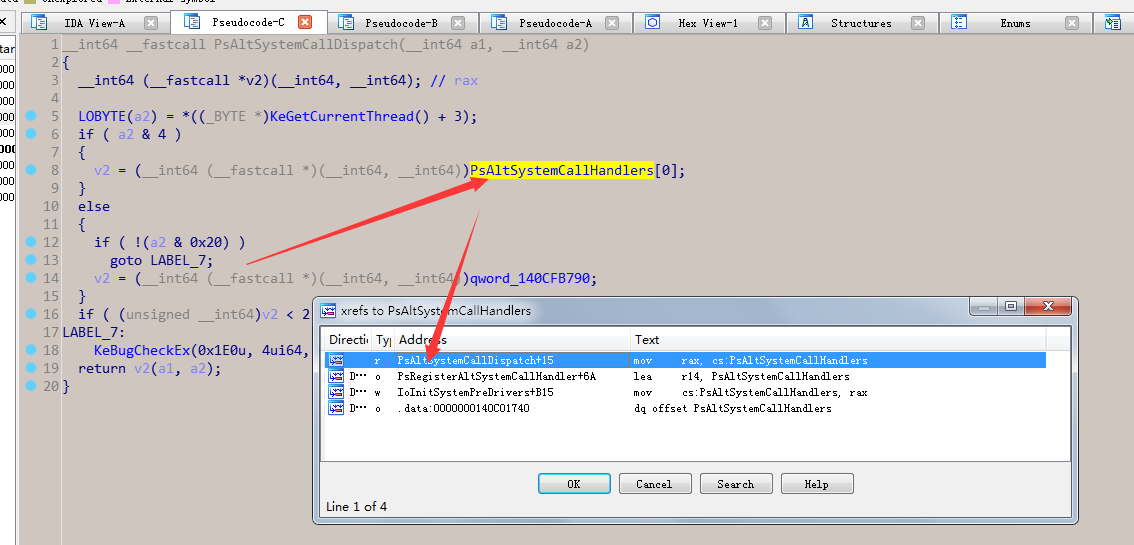This screenshot has height=545, width=1134.
Task: Click the partially visible tab icon after Enums
Action: point(1112,23)
